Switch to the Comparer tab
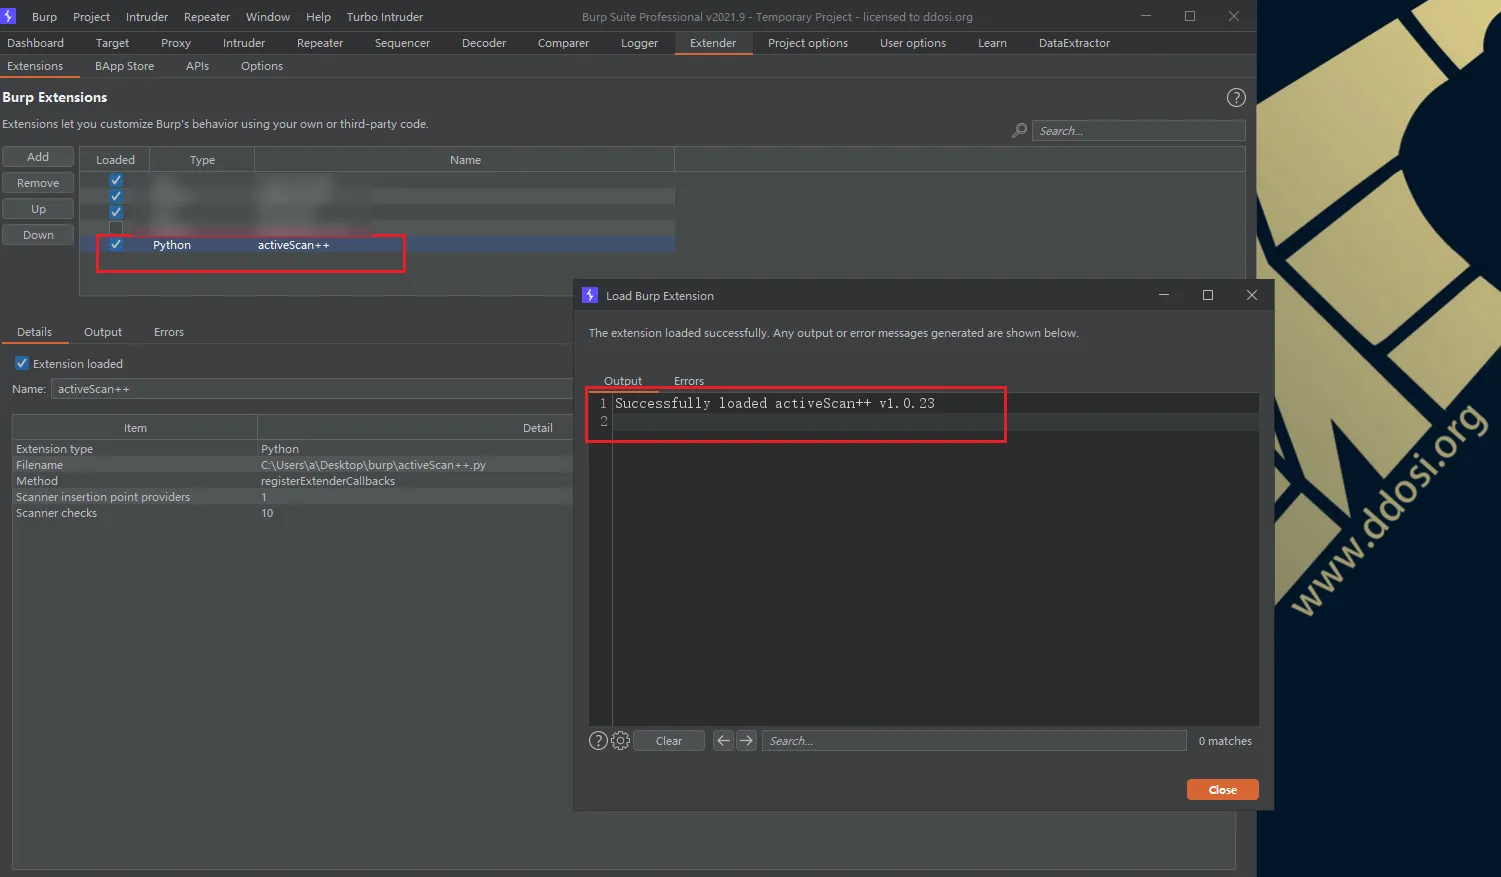The image size is (1501, 877). [x=563, y=43]
